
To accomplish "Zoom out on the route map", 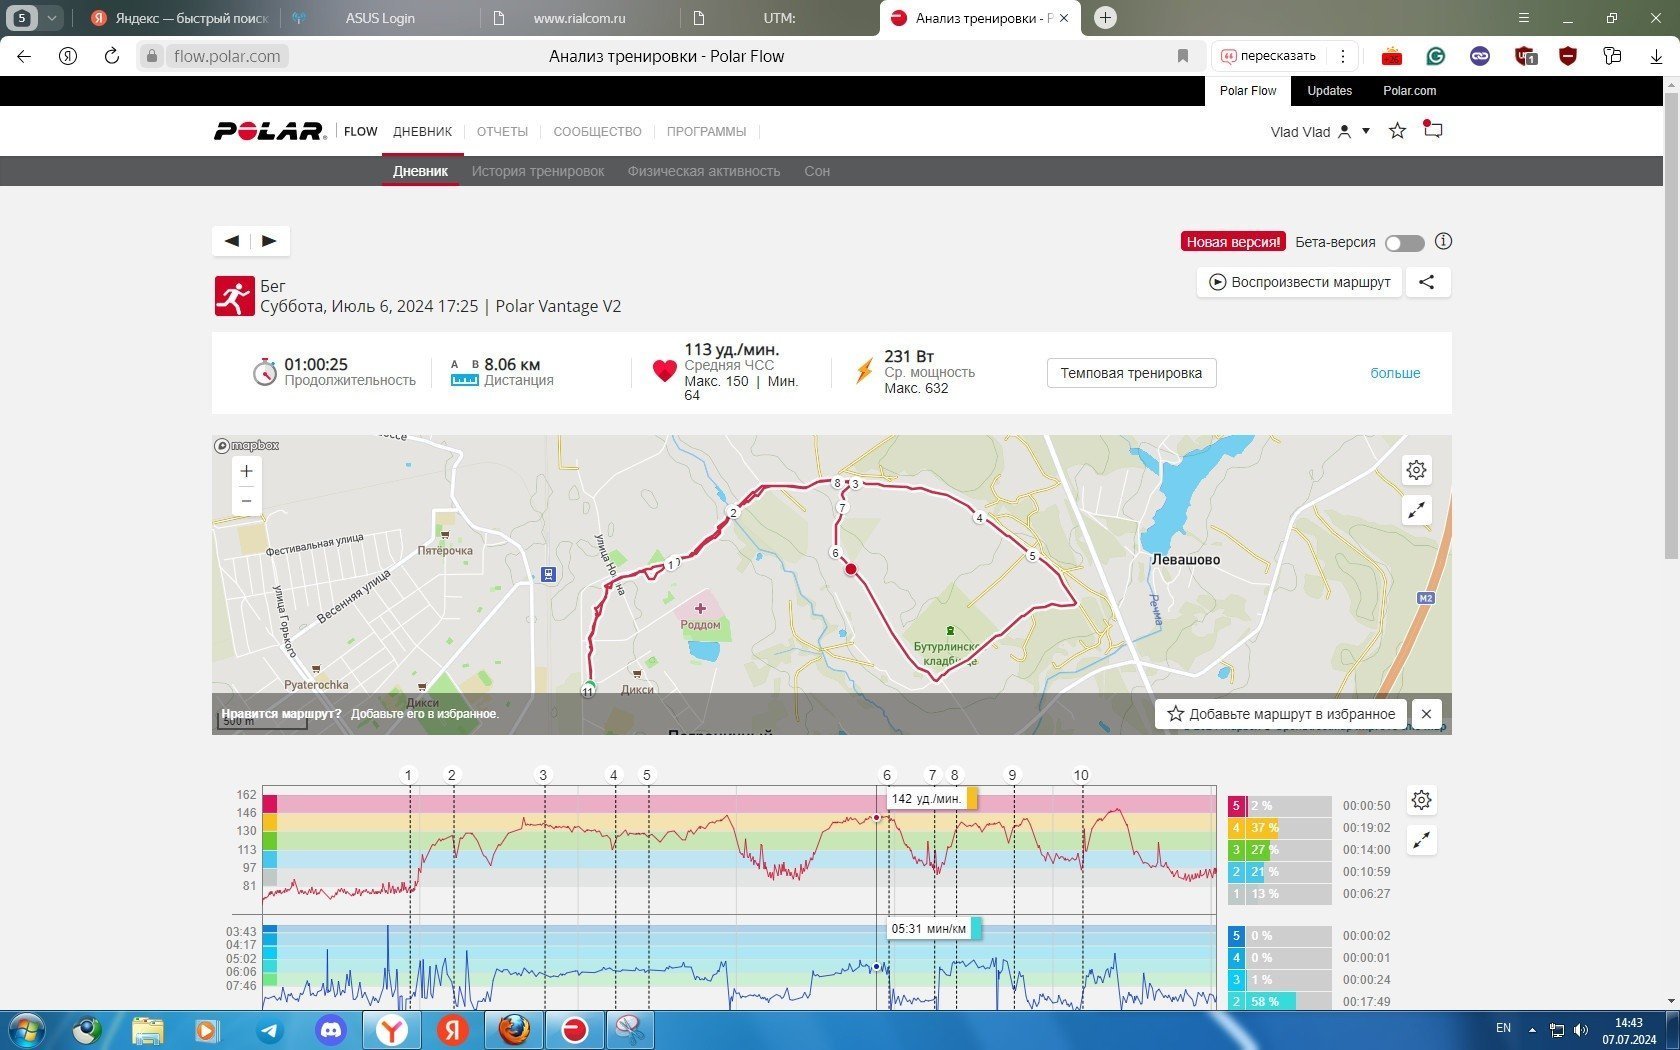I will 246,501.
